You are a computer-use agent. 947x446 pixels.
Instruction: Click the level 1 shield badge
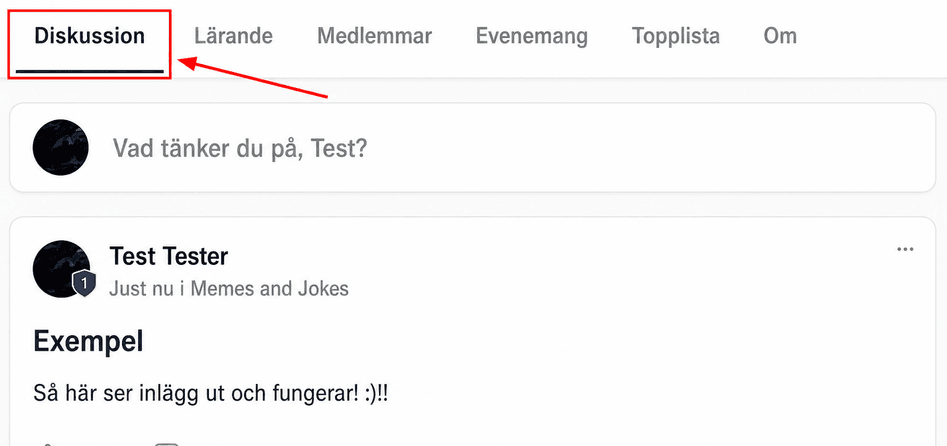point(85,283)
